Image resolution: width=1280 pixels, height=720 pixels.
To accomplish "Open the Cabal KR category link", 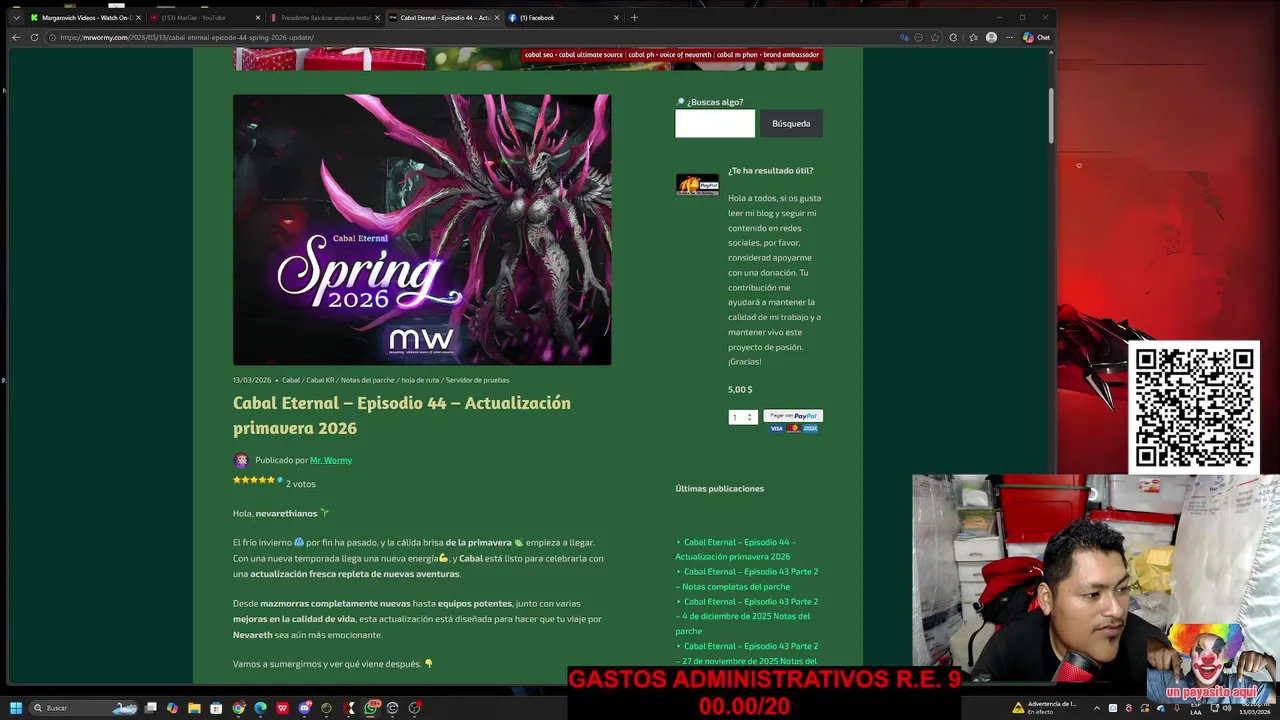I will [x=320, y=380].
